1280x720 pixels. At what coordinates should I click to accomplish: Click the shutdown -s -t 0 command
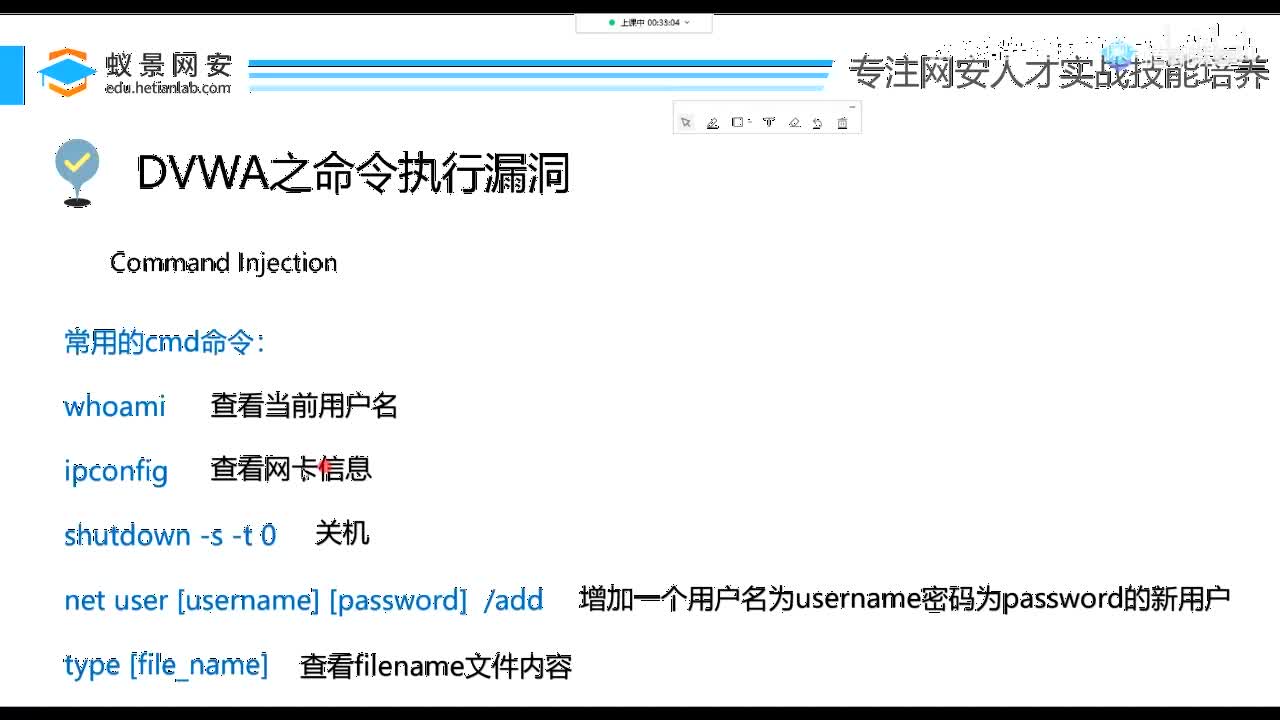[x=170, y=535]
